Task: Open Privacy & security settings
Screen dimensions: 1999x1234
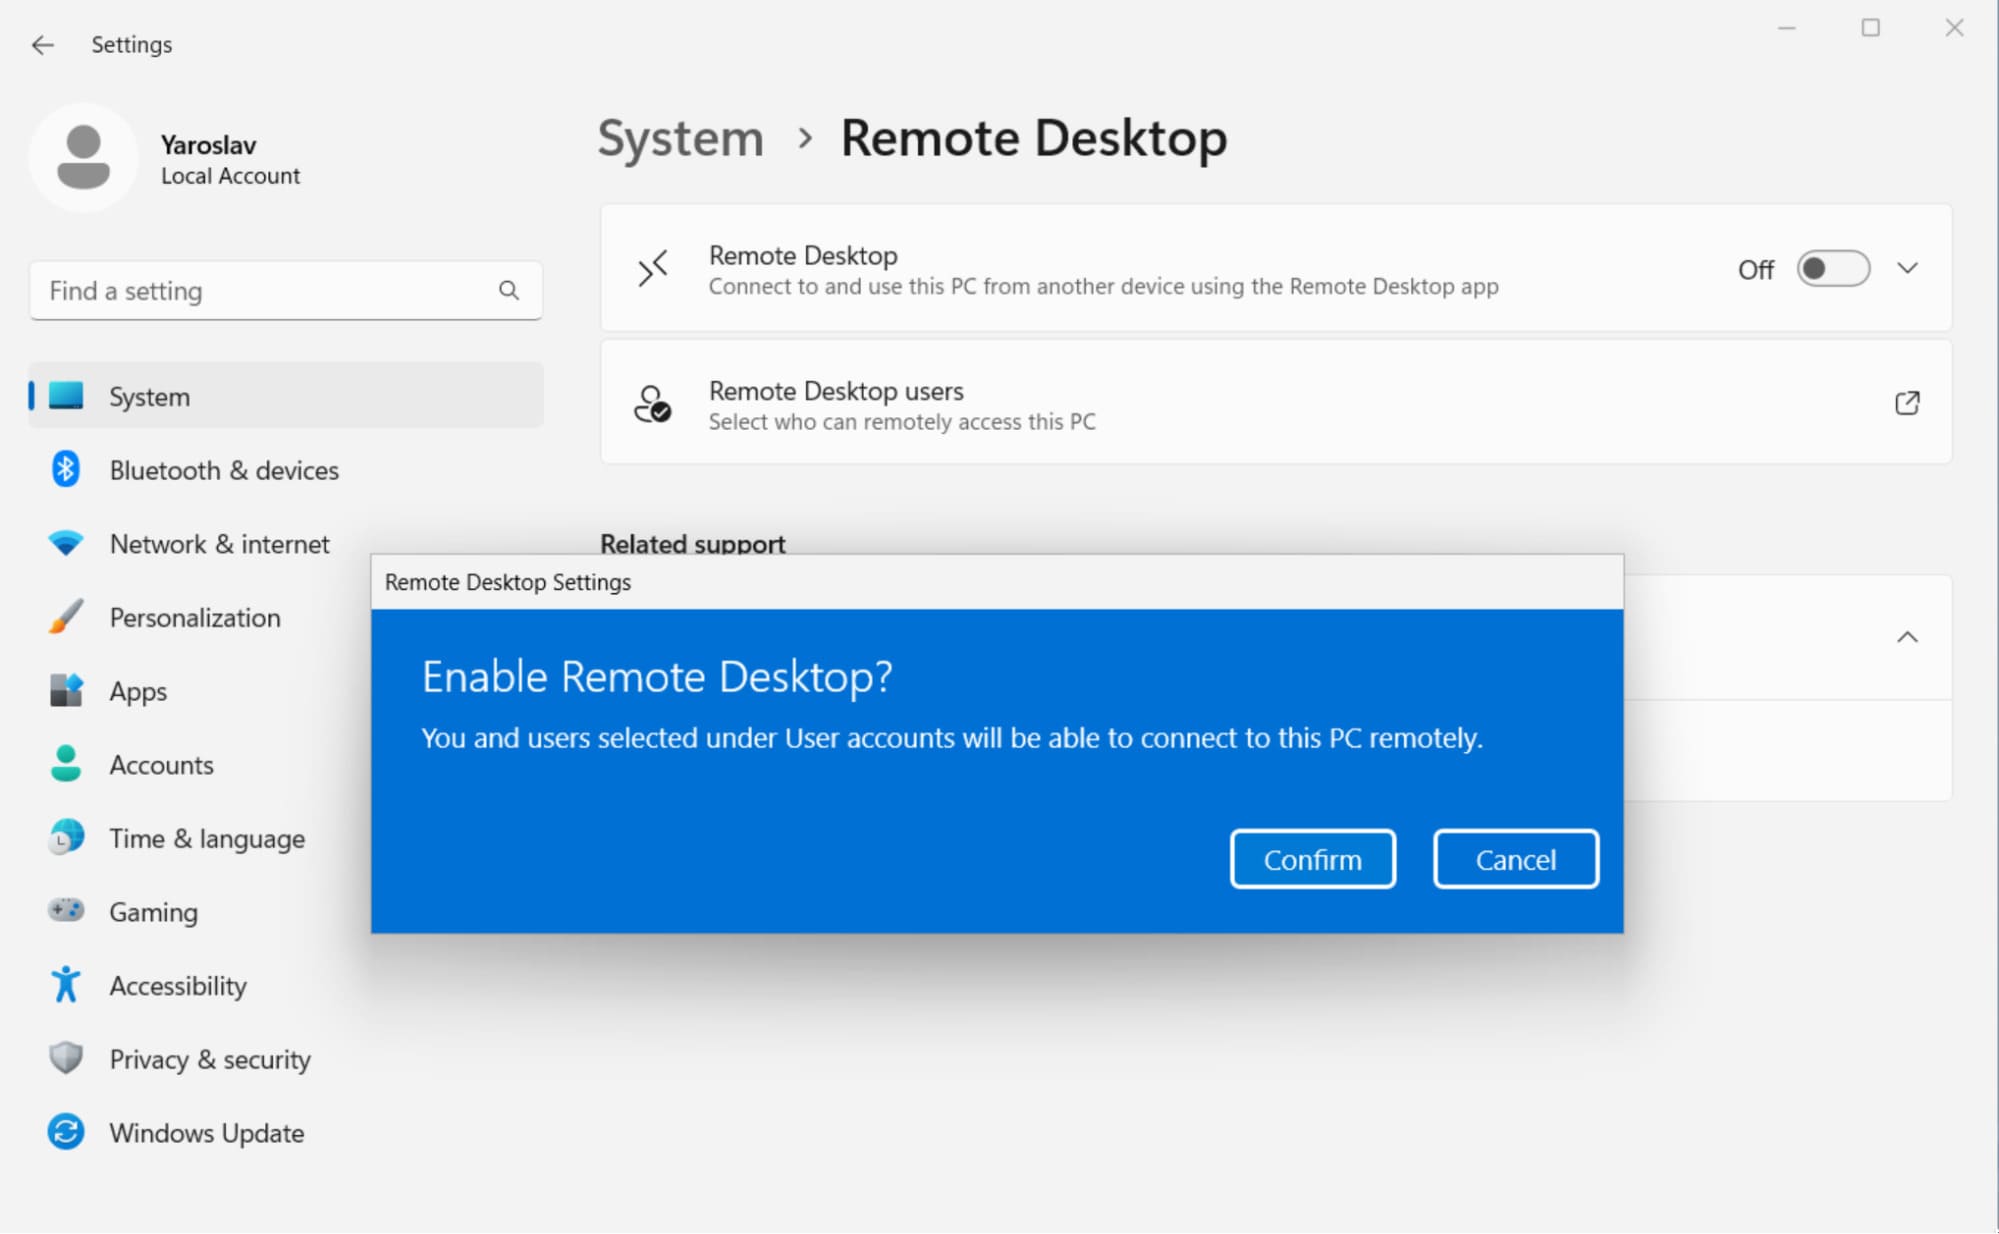Action: (x=286, y=1059)
